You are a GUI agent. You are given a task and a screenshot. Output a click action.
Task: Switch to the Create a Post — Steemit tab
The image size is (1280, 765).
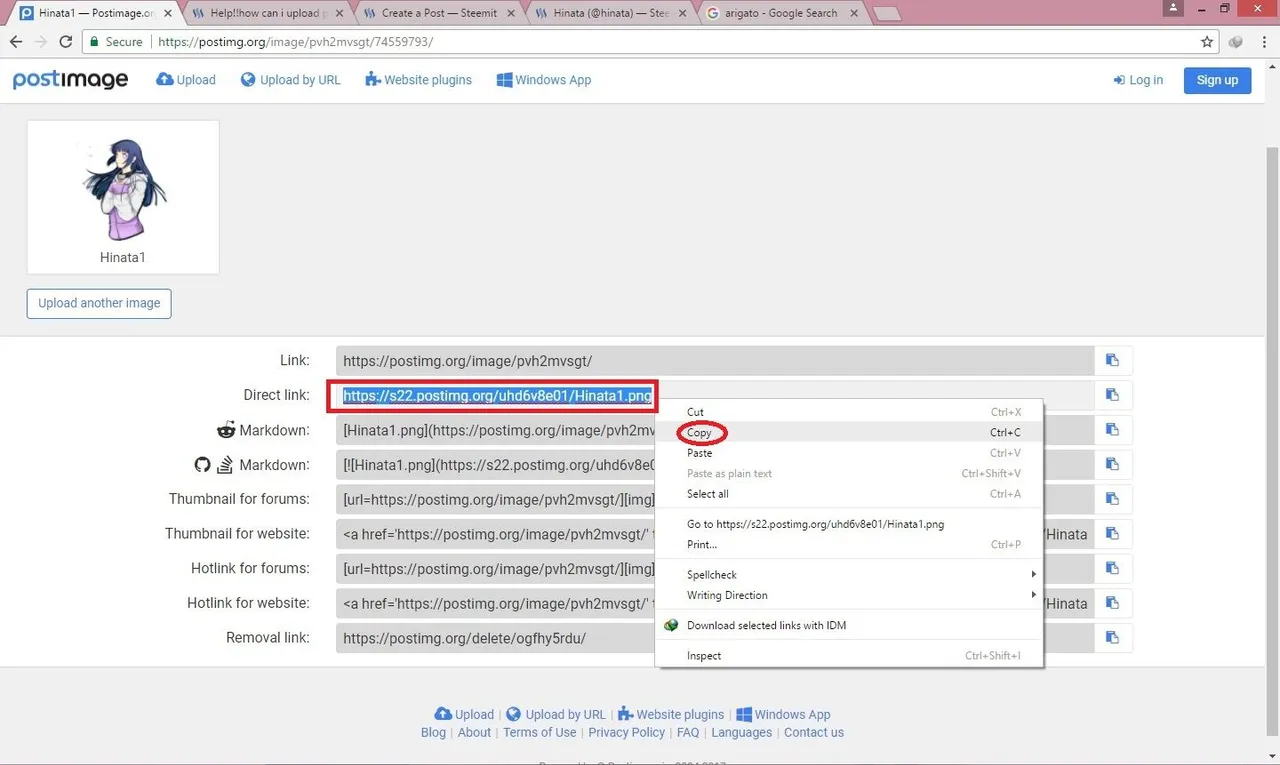(441, 14)
